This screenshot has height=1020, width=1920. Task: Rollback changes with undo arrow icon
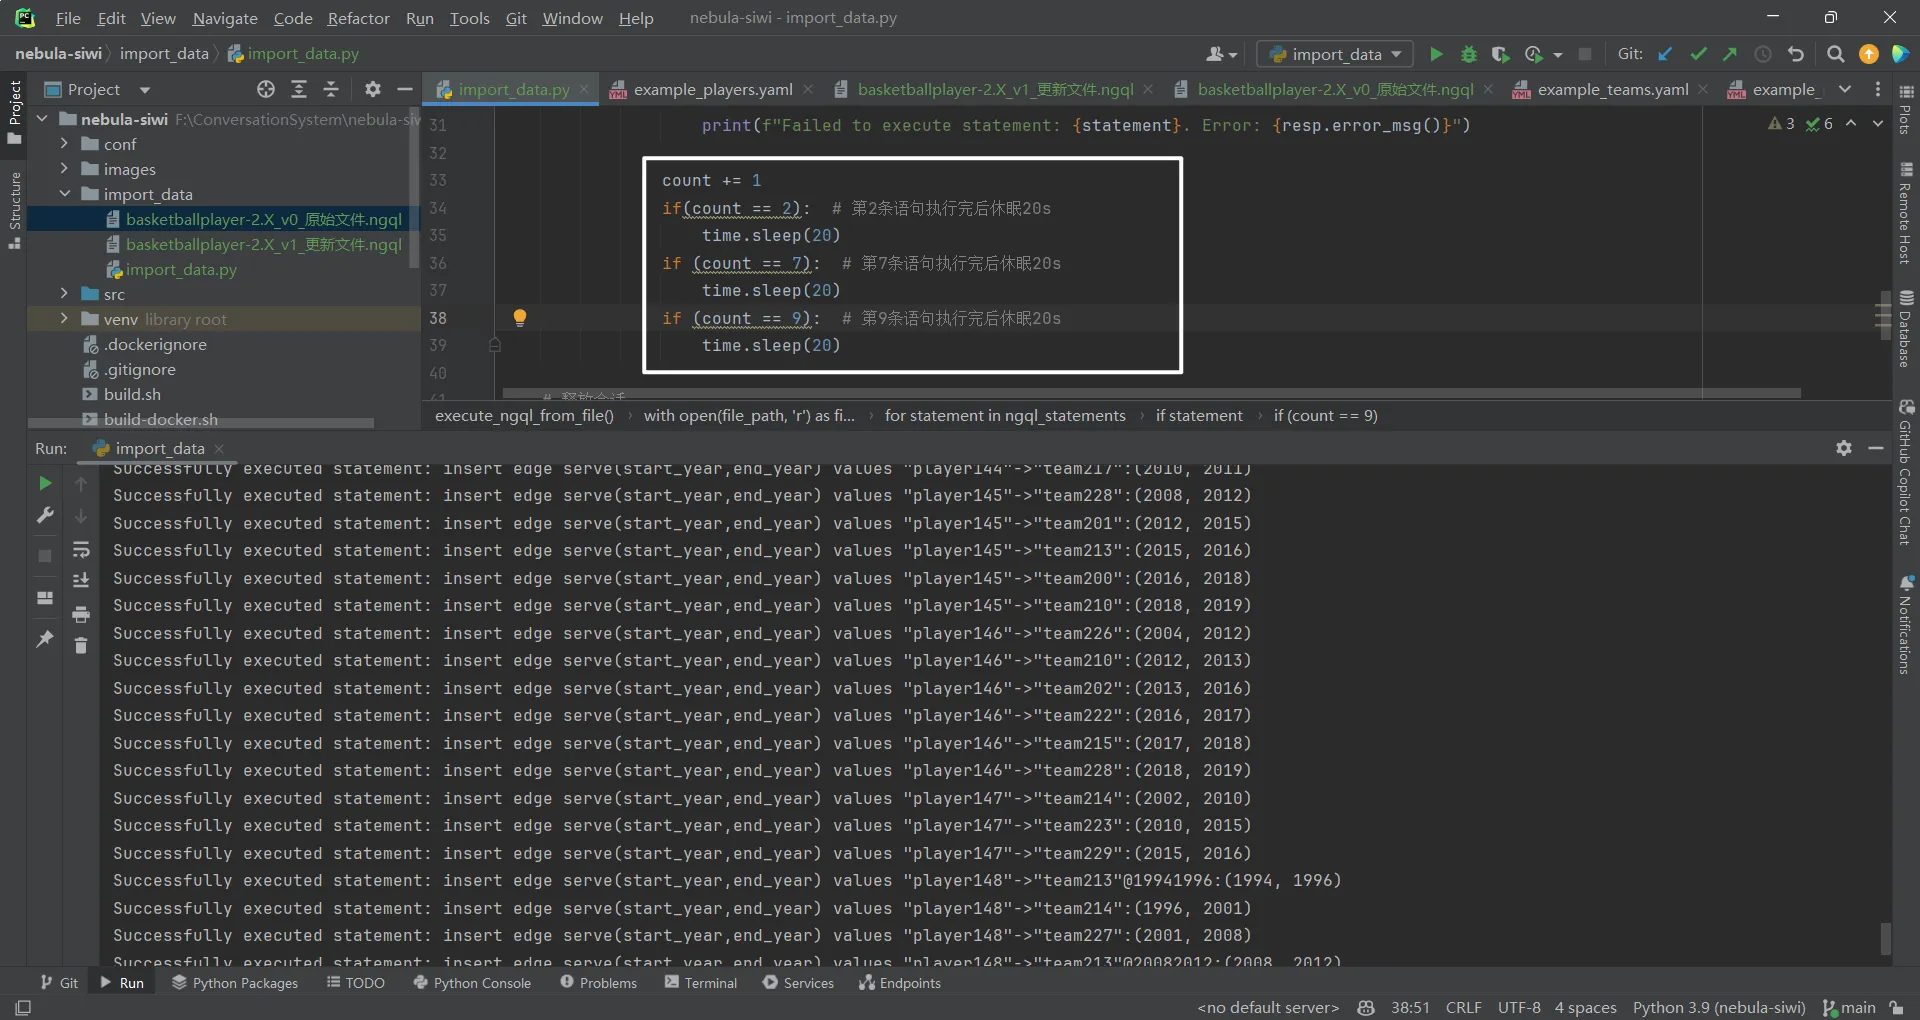[x=1796, y=54]
